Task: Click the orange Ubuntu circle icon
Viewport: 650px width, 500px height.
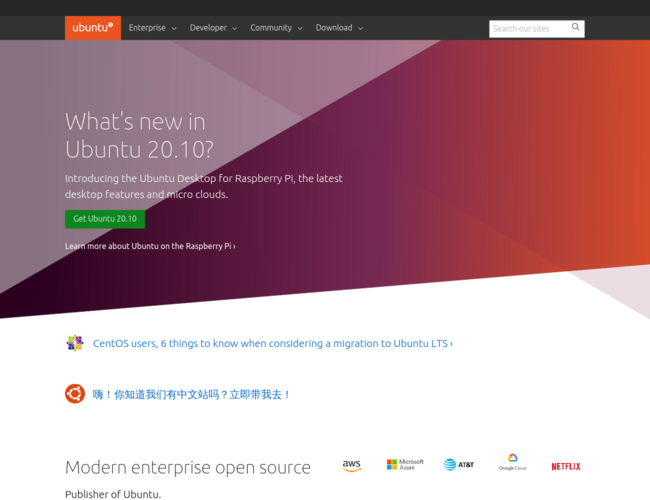Action: click(x=75, y=393)
